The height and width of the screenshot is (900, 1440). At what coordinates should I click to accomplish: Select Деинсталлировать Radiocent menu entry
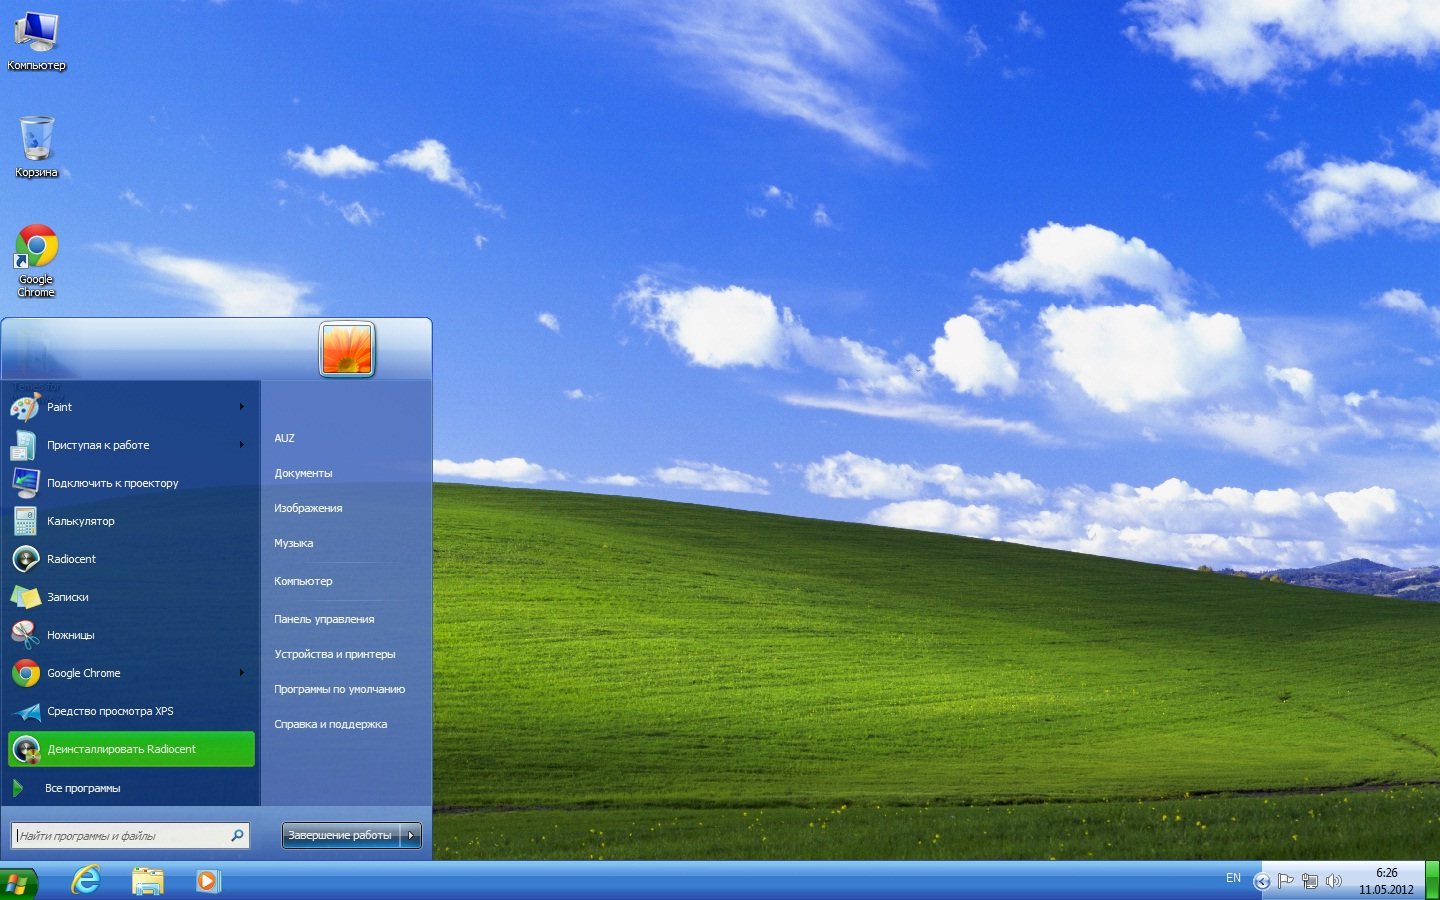click(121, 749)
